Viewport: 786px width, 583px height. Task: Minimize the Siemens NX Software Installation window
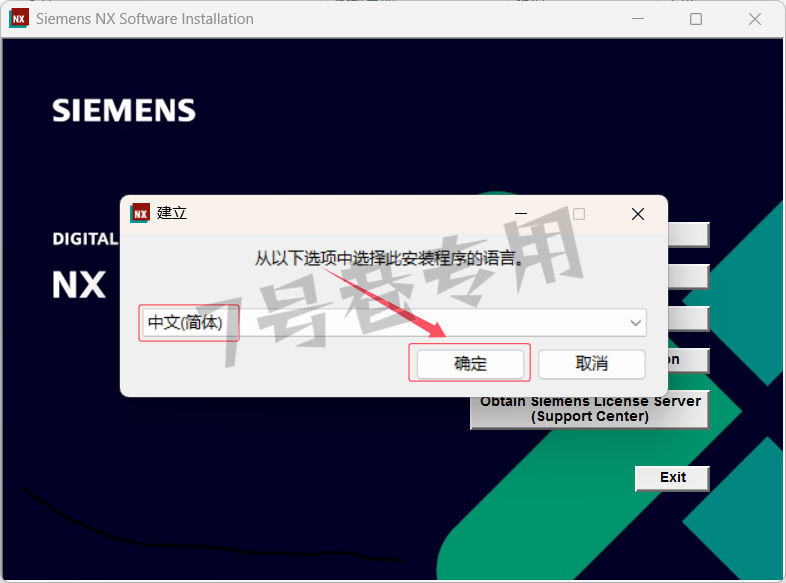[x=638, y=19]
